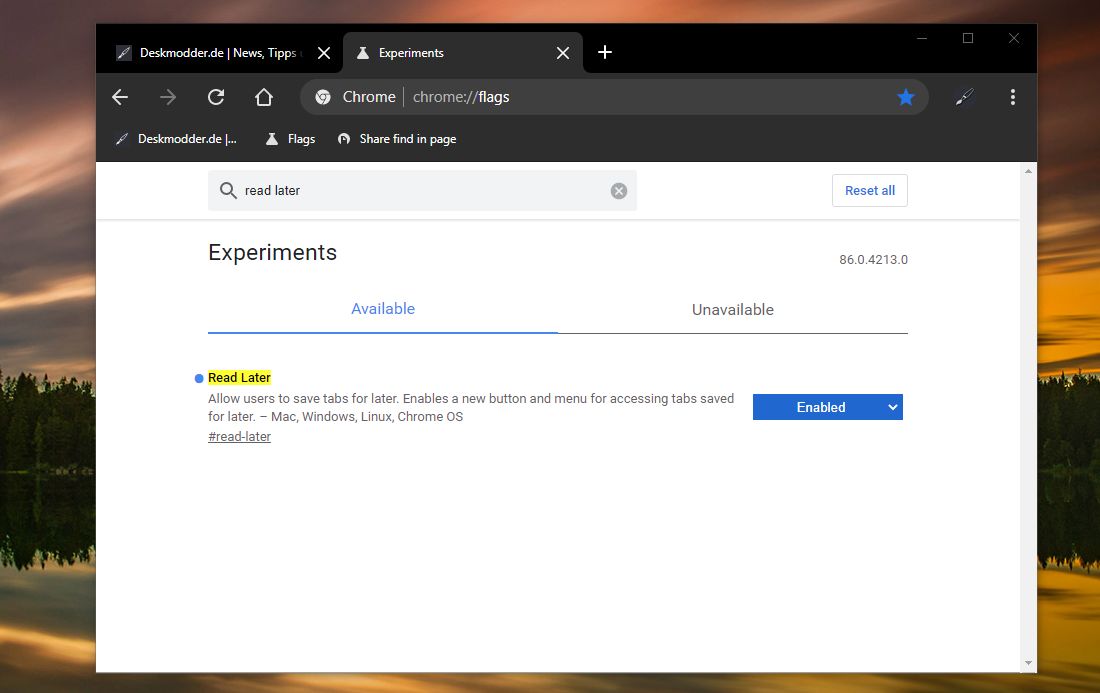The width and height of the screenshot is (1100, 693).
Task: Switch to the Available flags tab
Action: pos(383,309)
